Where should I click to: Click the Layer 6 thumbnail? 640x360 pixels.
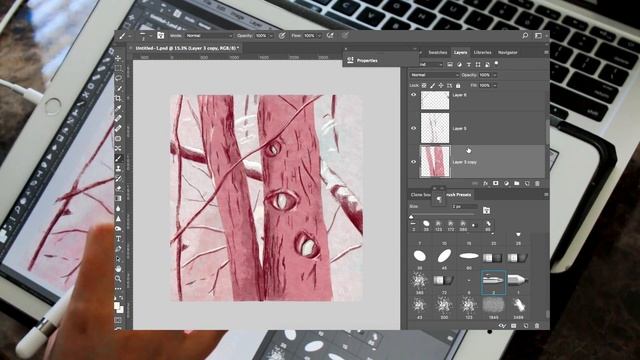(x=435, y=100)
